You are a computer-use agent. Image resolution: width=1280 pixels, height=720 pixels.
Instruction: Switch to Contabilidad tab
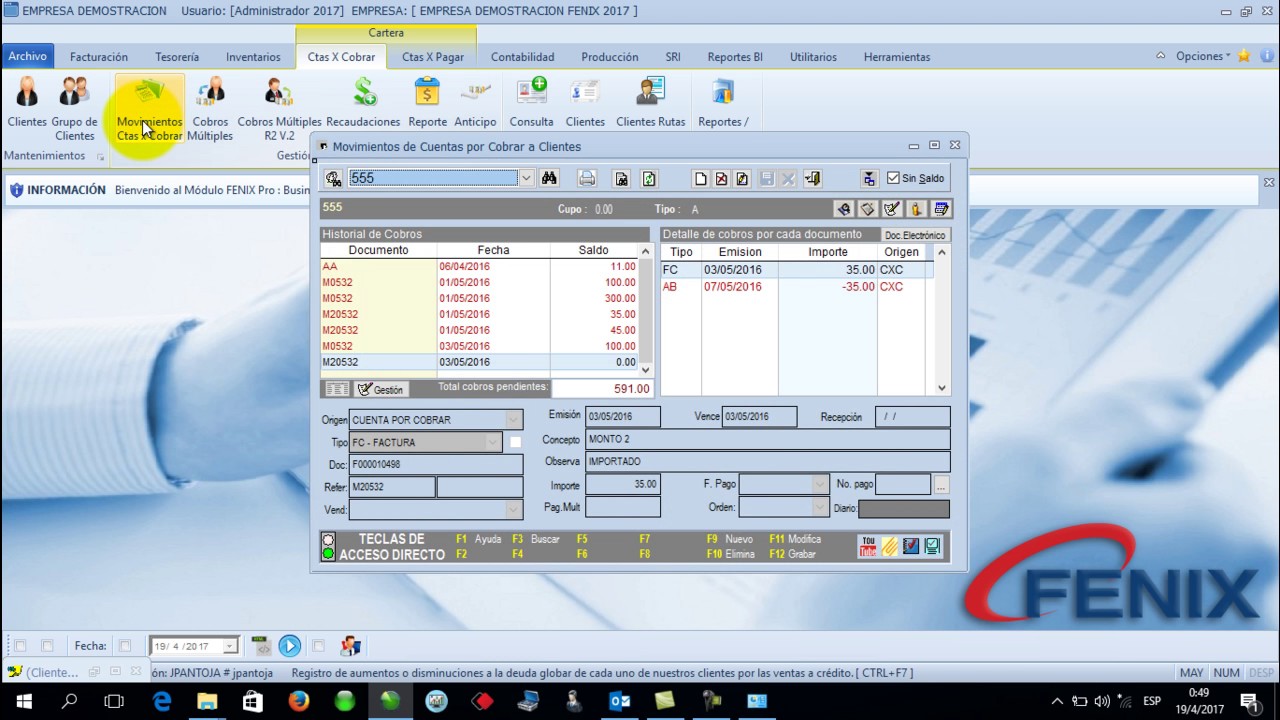[522, 57]
